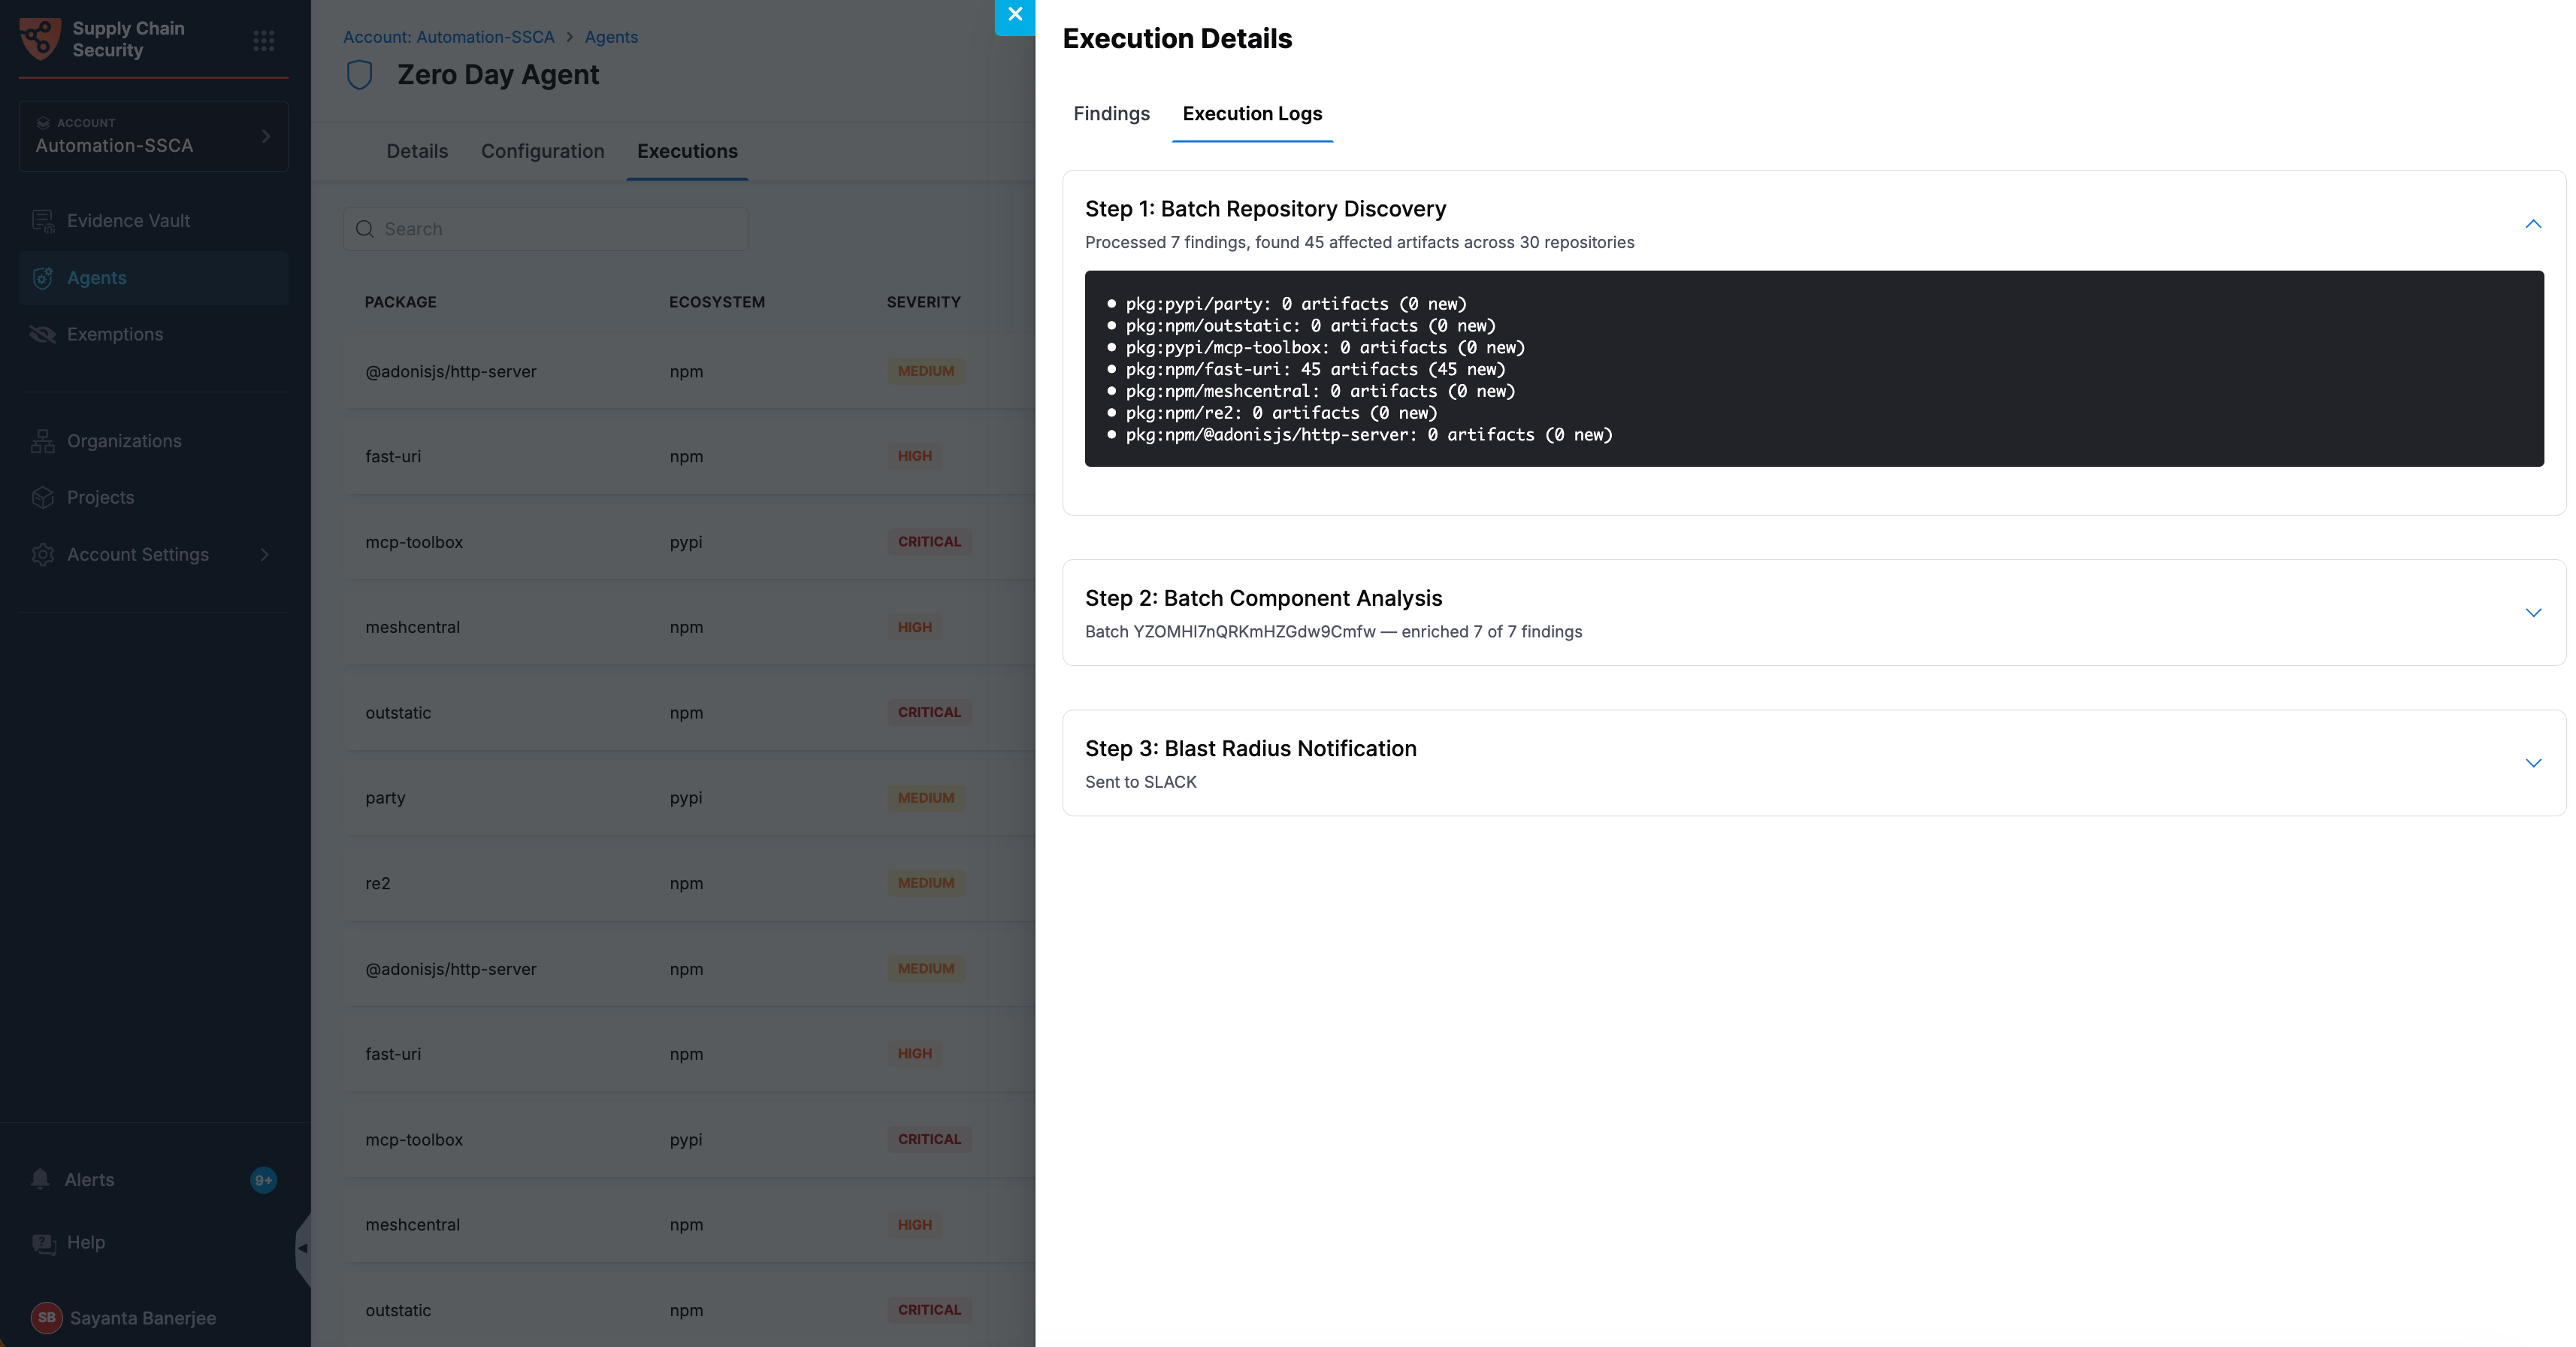Open the module switcher grid icon

pyautogui.click(x=264, y=40)
